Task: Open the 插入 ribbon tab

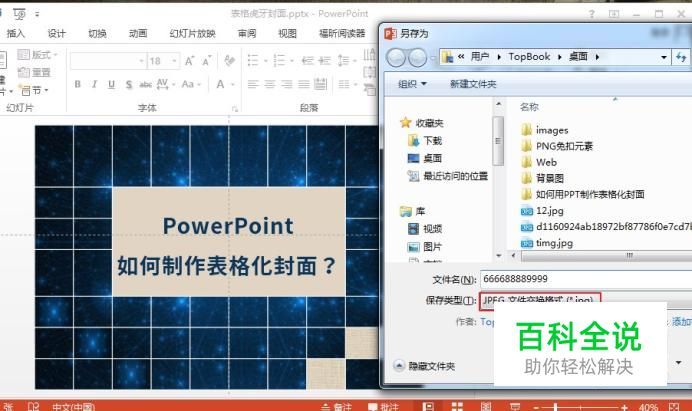Action: click(16, 34)
